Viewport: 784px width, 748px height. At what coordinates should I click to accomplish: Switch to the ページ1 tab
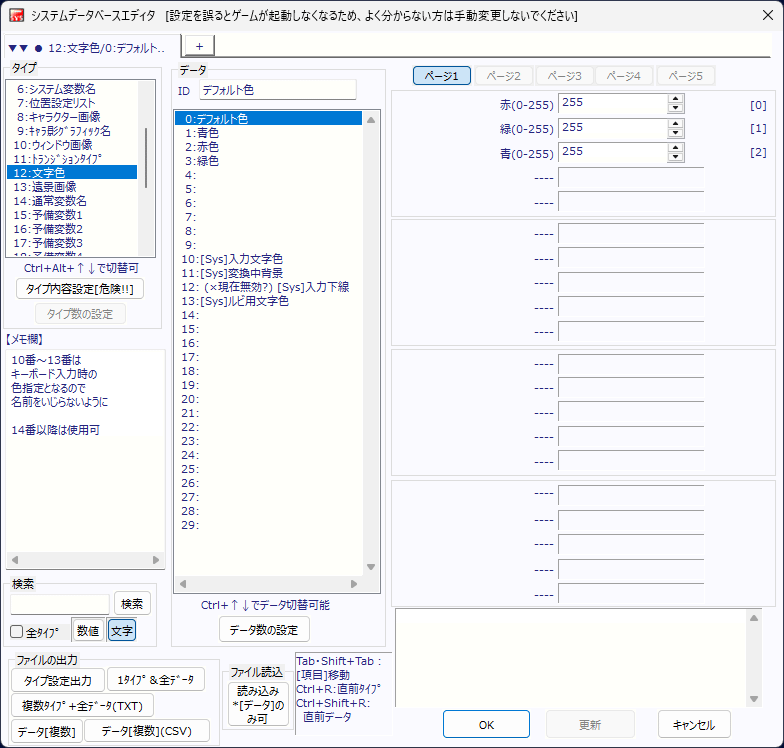tap(441, 76)
